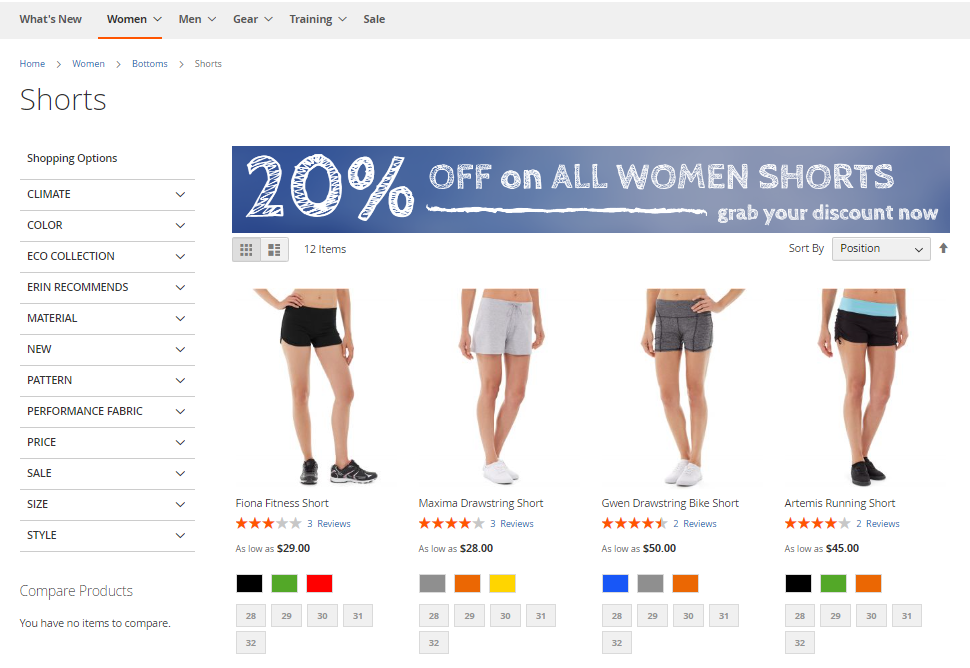Set ascending sort direction arrow
Screen dimensions: 970x668
[x=943, y=248]
